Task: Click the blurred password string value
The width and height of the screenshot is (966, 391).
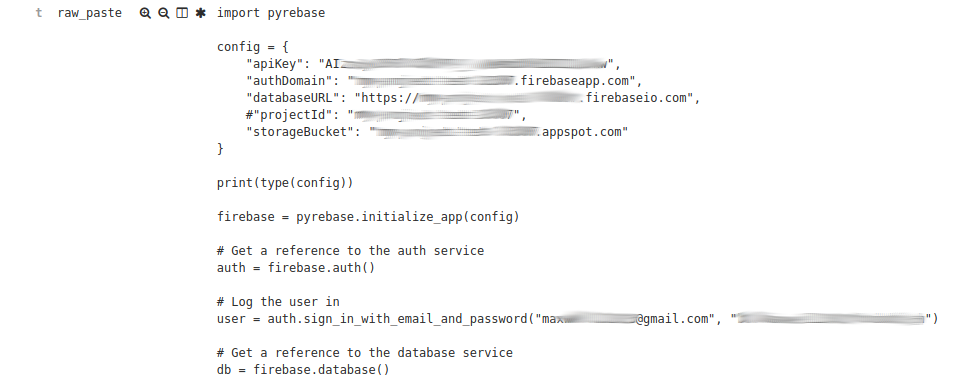Action: coord(832,318)
